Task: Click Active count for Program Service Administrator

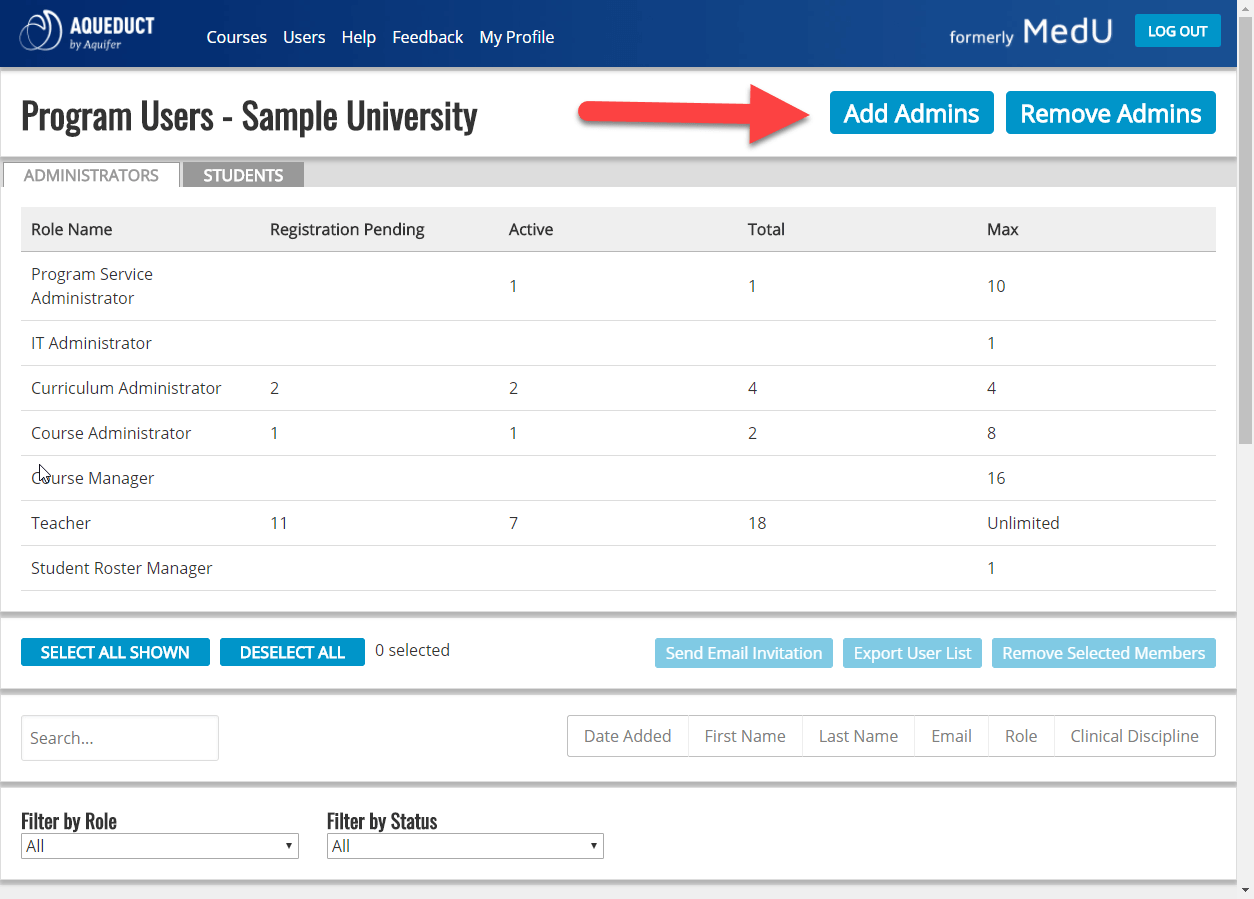Action: pos(513,286)
